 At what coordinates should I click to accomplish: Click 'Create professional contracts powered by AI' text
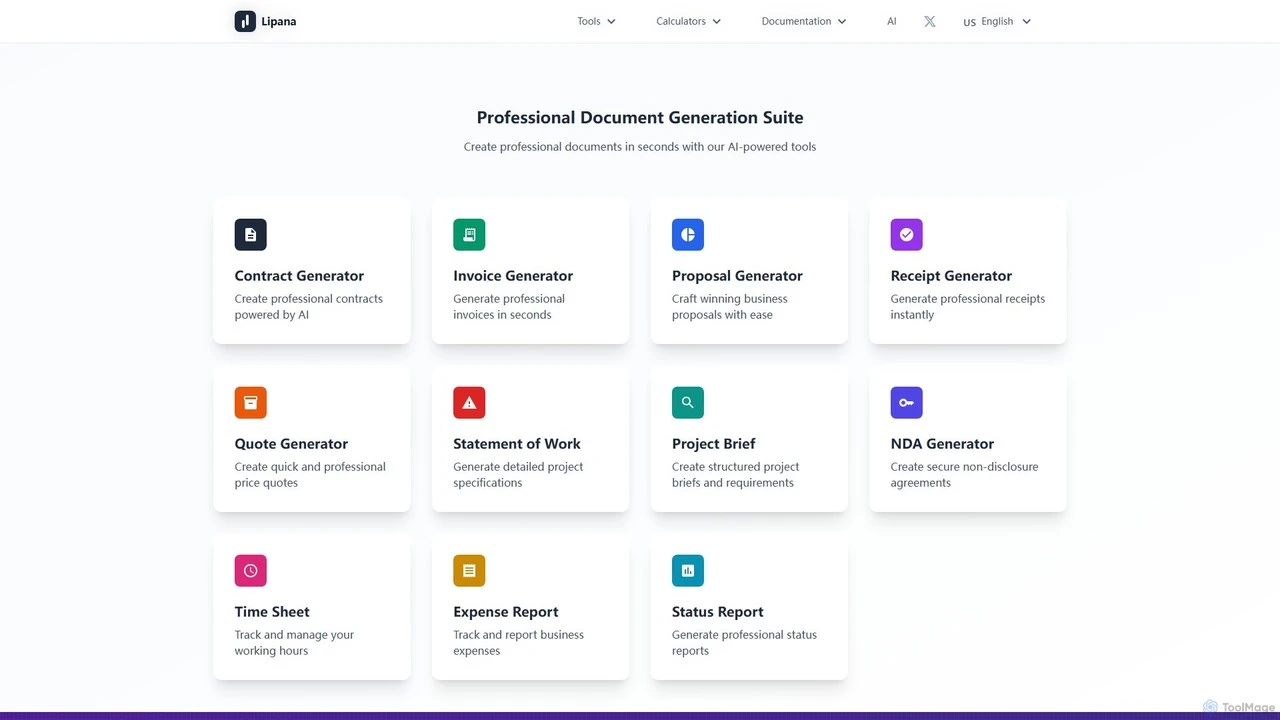pyautogui.click(x=309, y=307)
